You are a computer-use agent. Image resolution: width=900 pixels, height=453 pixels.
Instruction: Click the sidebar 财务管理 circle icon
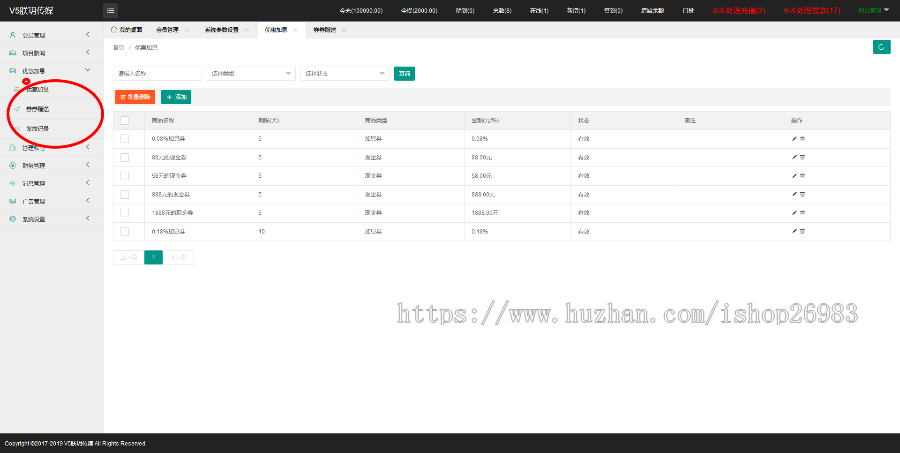(13, 165)
